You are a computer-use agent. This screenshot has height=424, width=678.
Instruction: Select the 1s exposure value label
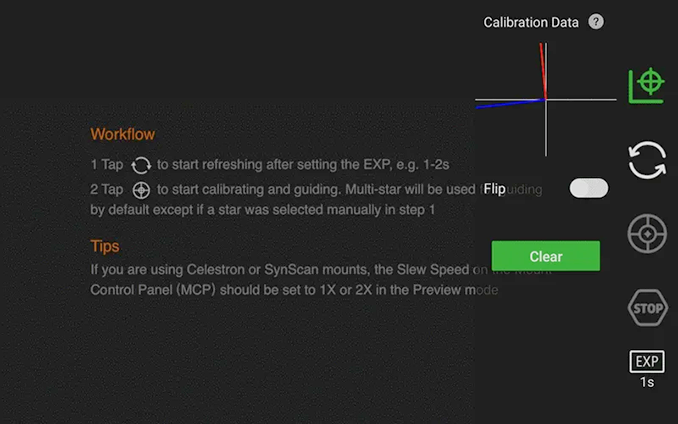[x=647, y=383]
